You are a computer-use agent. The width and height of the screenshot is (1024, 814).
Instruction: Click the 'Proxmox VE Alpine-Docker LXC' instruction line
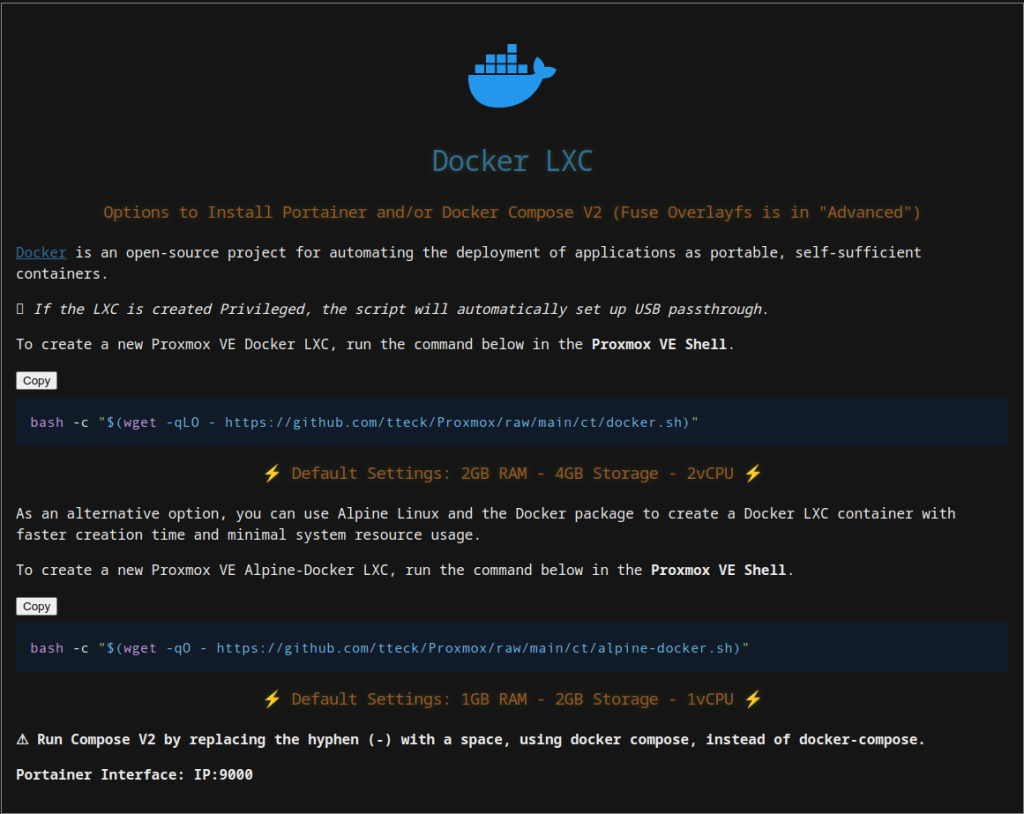click(x=405, y=570)
